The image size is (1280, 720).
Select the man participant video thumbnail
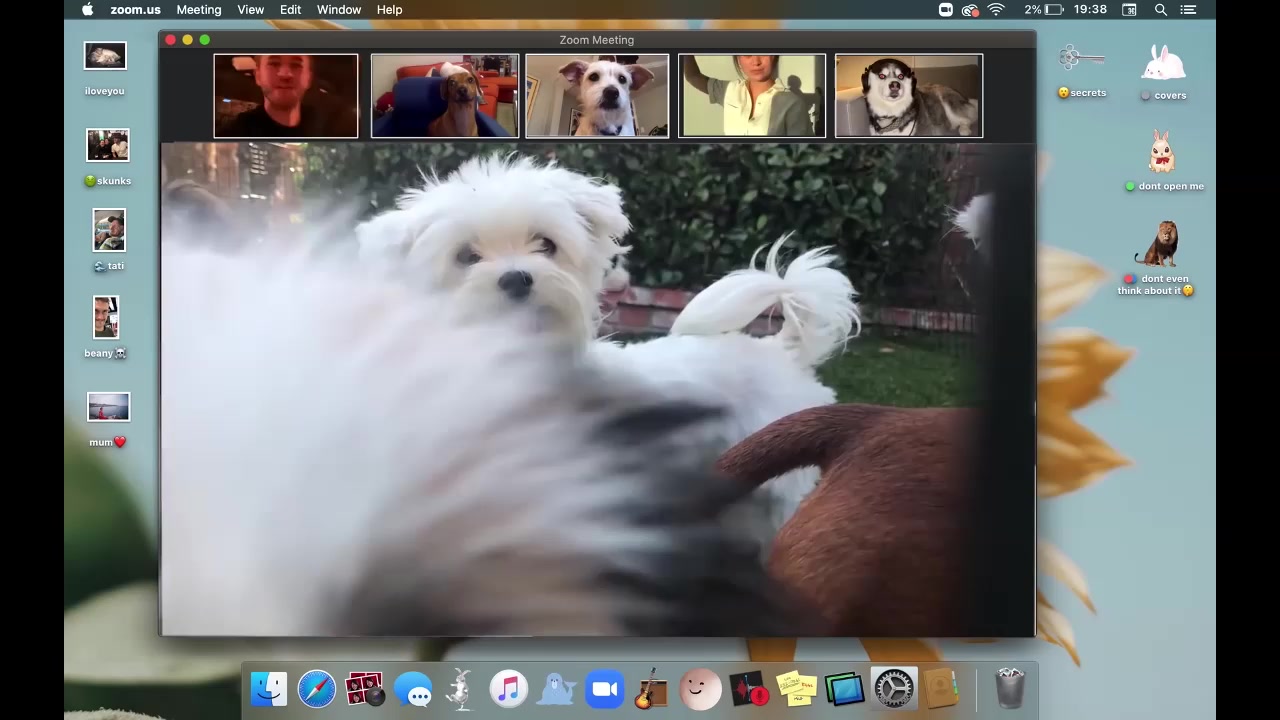click(x=286, y=95)
